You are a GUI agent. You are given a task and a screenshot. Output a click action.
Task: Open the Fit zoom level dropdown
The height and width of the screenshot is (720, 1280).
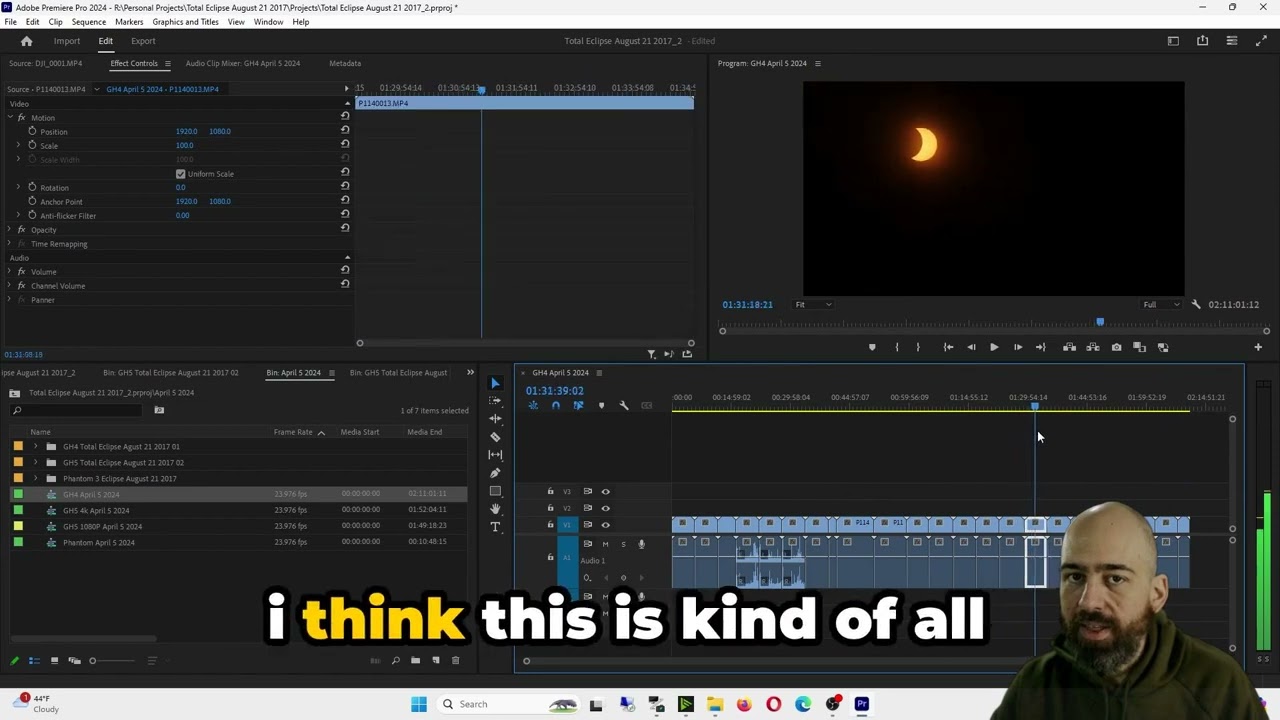tap(813, 304)
